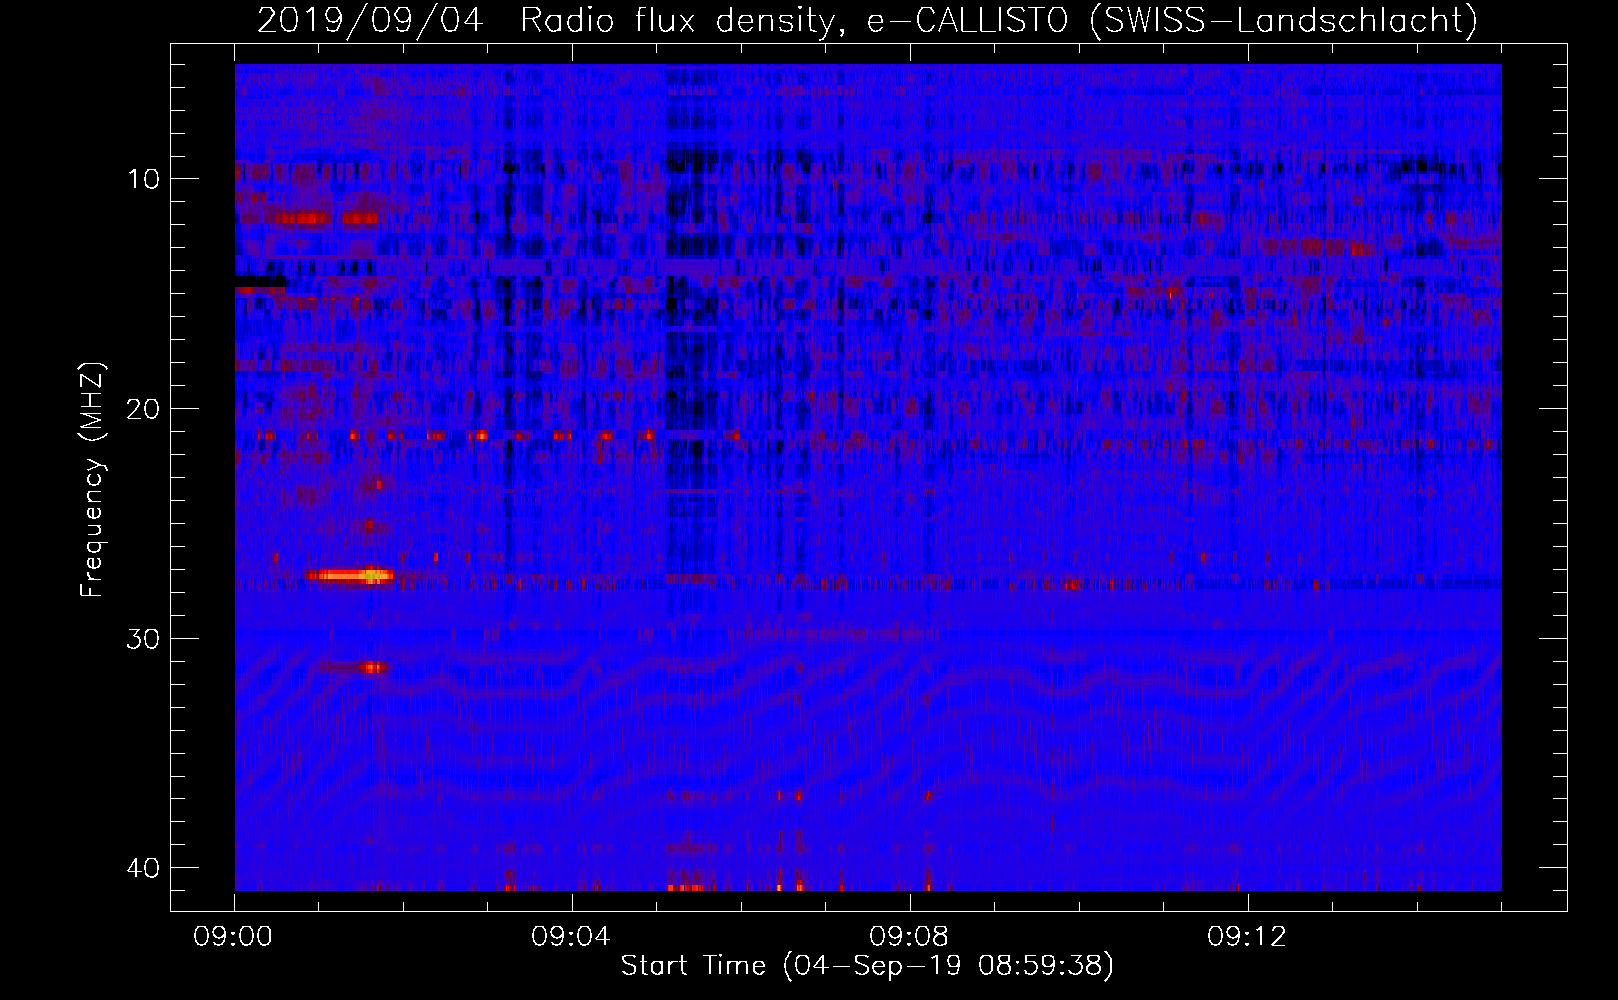Click the 09:08 time tick label

[909, 937]
